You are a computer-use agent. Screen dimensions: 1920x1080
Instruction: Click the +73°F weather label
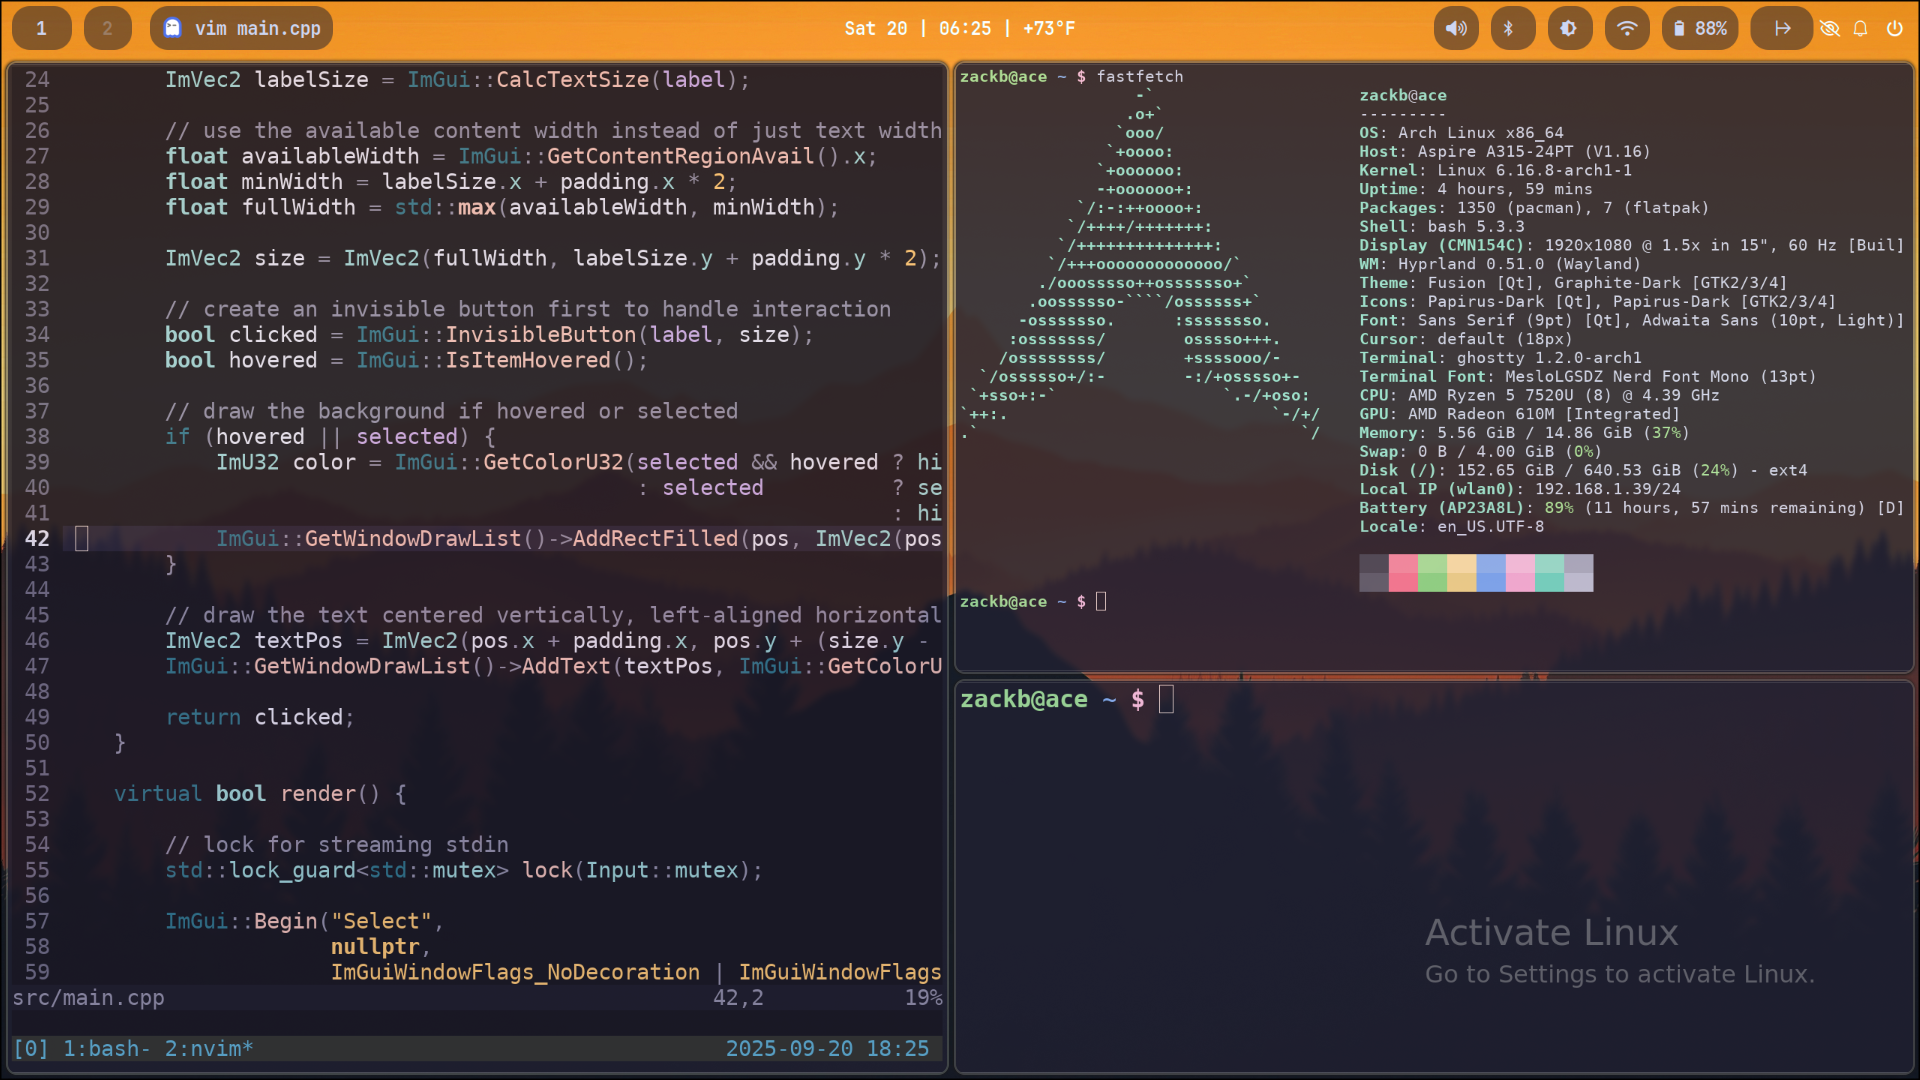click(1048, 28)
